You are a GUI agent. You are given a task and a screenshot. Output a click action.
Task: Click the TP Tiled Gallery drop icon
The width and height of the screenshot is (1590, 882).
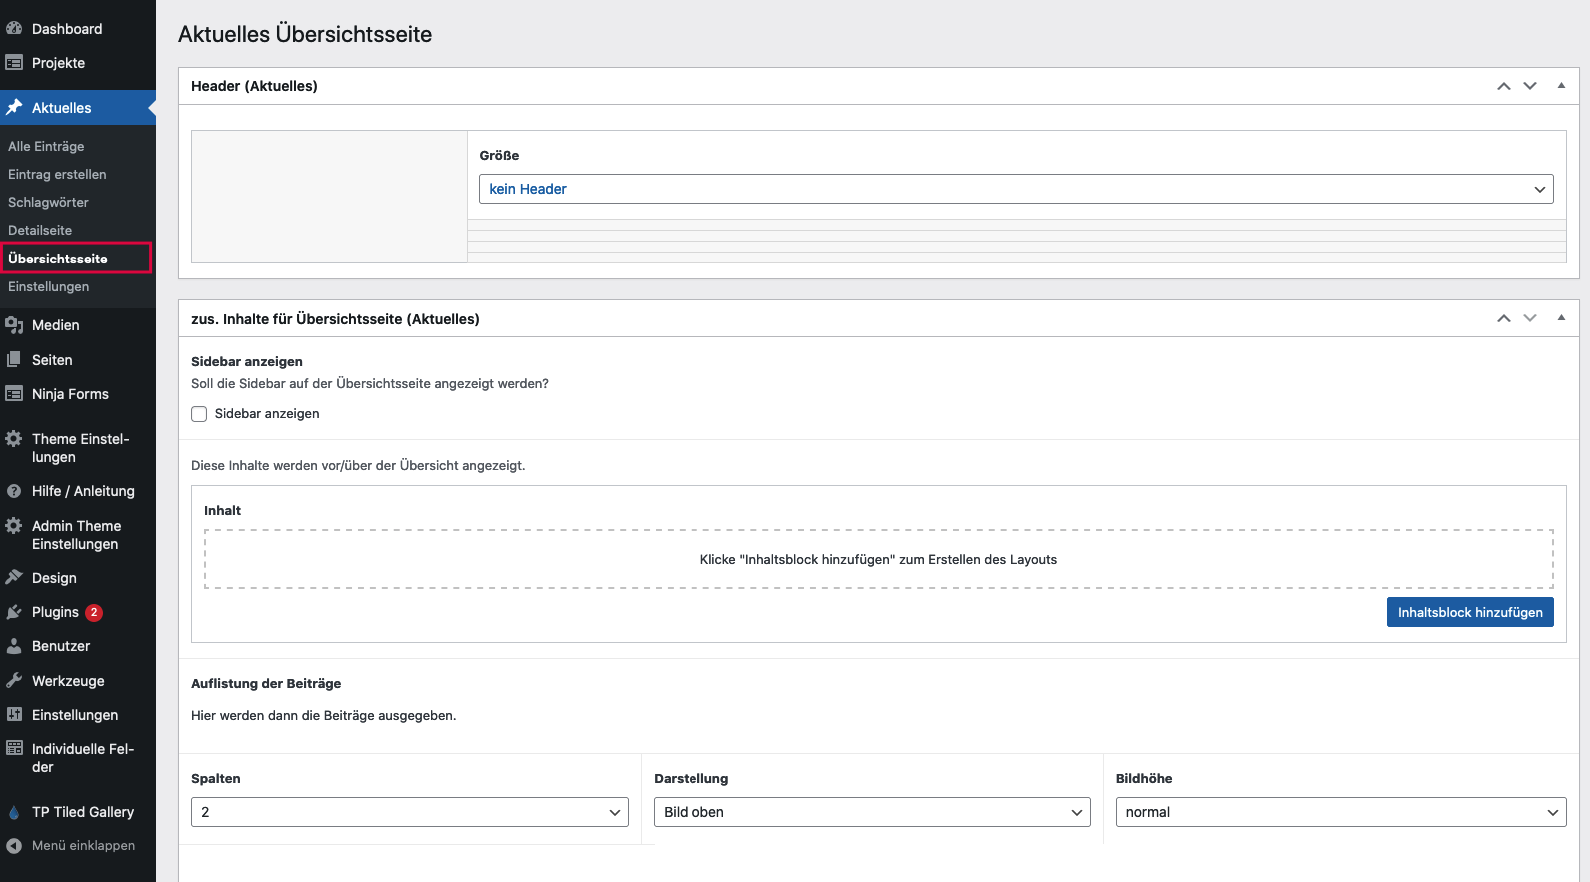coord(14,812)
